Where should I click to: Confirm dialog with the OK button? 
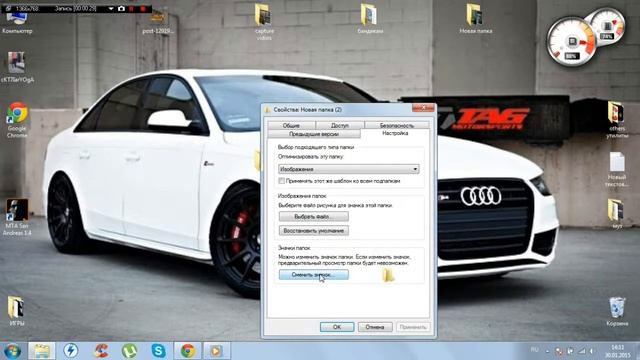337,327
